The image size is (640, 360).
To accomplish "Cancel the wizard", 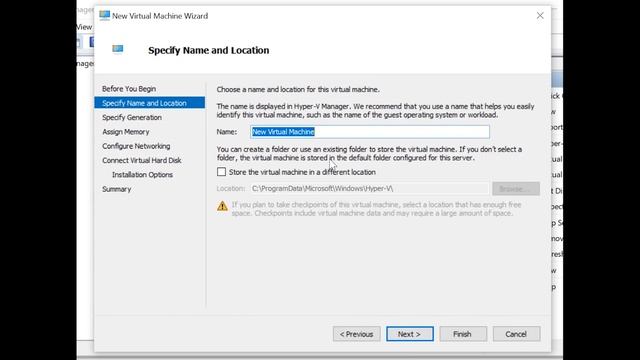I will click(x=516, y=334).
